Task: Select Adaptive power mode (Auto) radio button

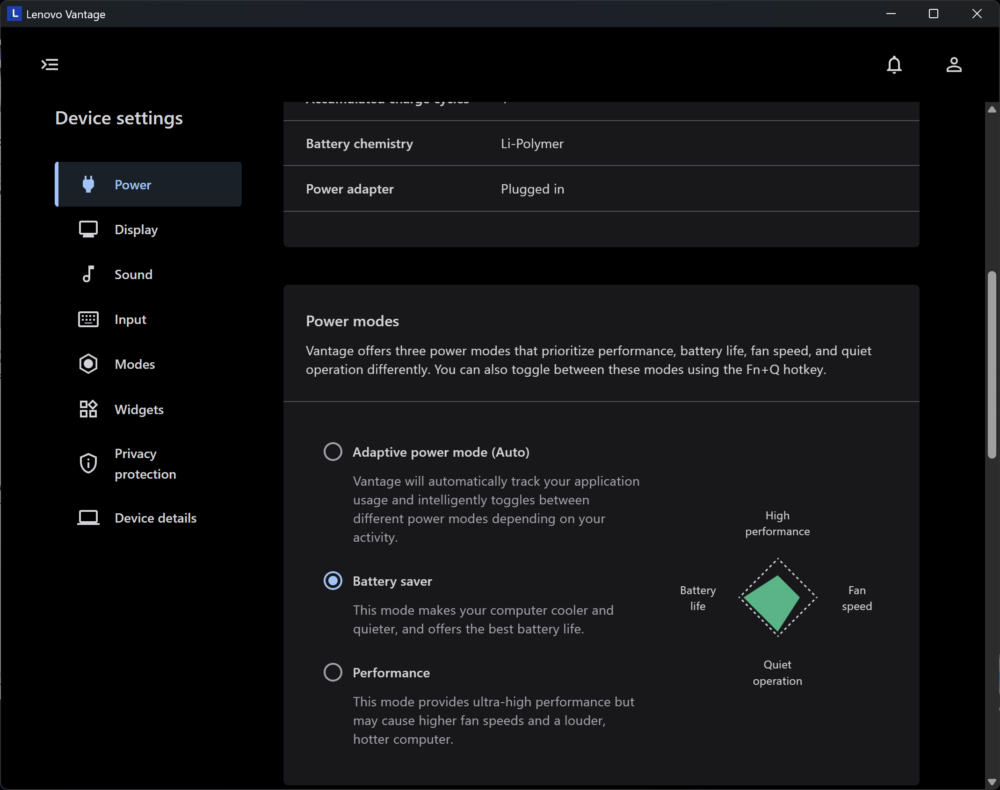Action: [333, 452]
